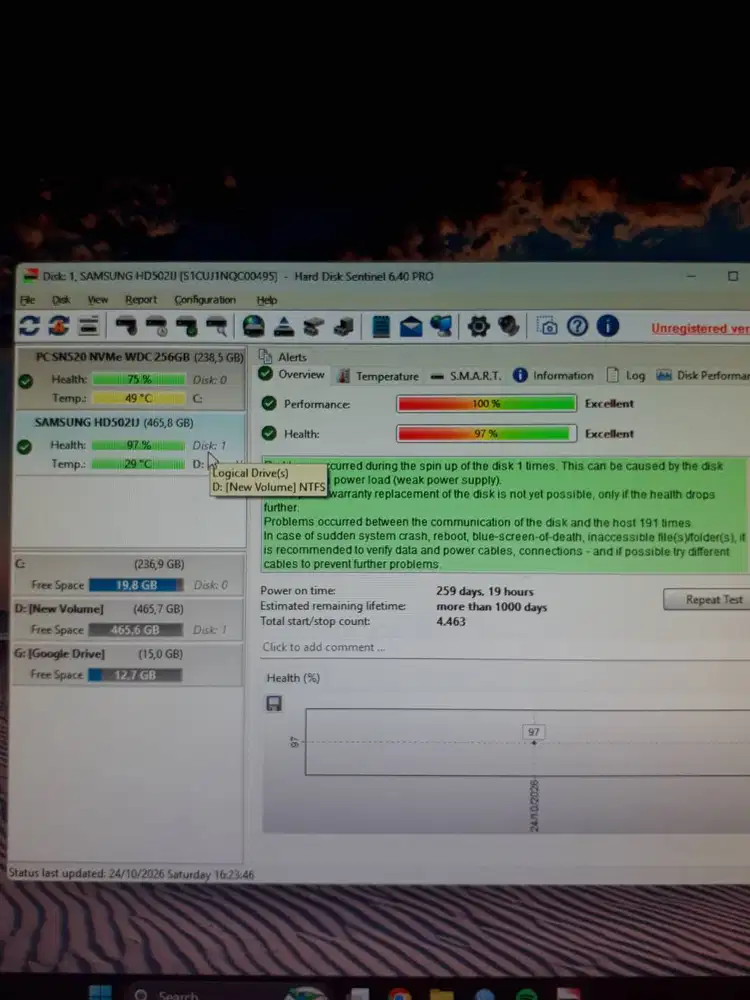Image resolution: width=750 pixels, height=1000 pixels.
Task: Click the disk-with-box icon before the notepad
Action: pyautogui.click(x=344, y=326)
